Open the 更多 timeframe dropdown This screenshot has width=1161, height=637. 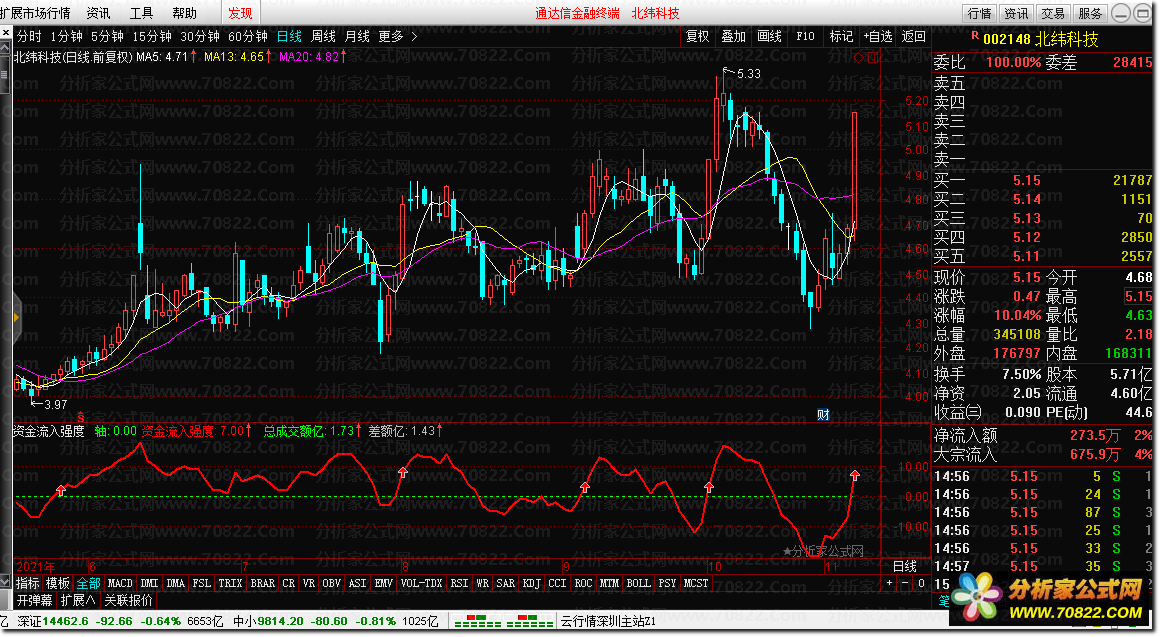[x=391, y=36]
